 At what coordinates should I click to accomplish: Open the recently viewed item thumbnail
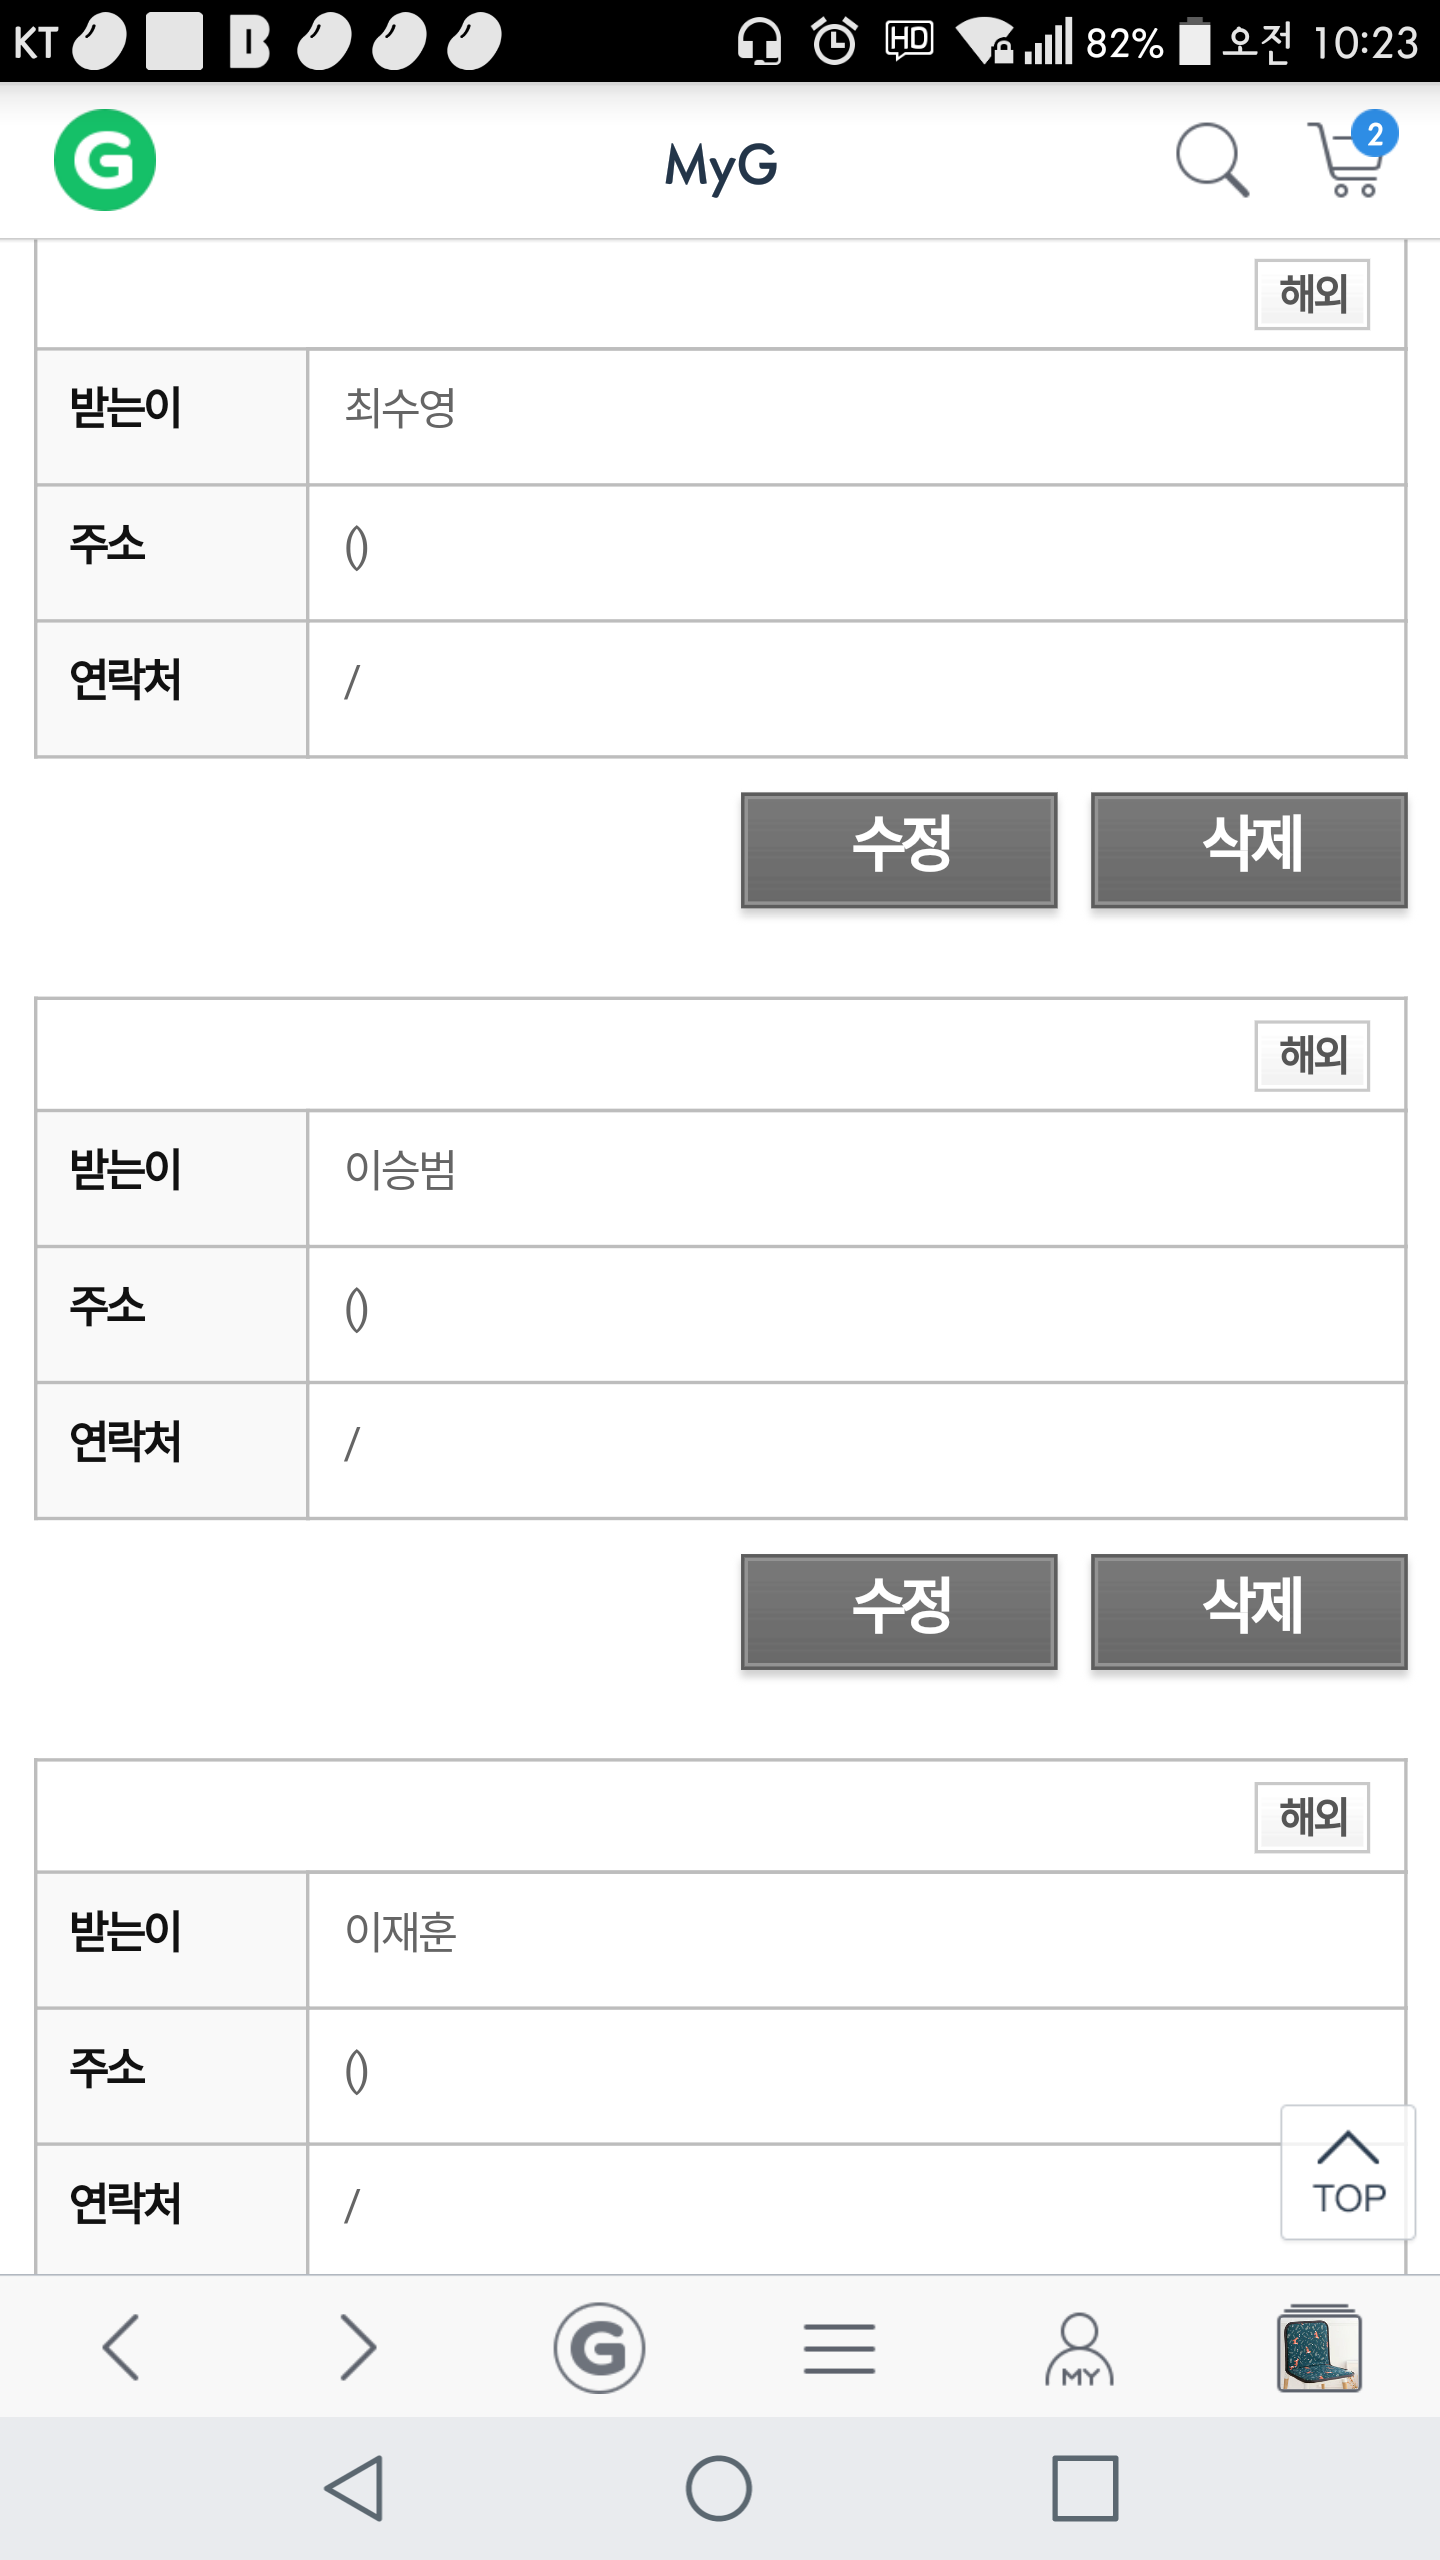pos(1319,2347)
